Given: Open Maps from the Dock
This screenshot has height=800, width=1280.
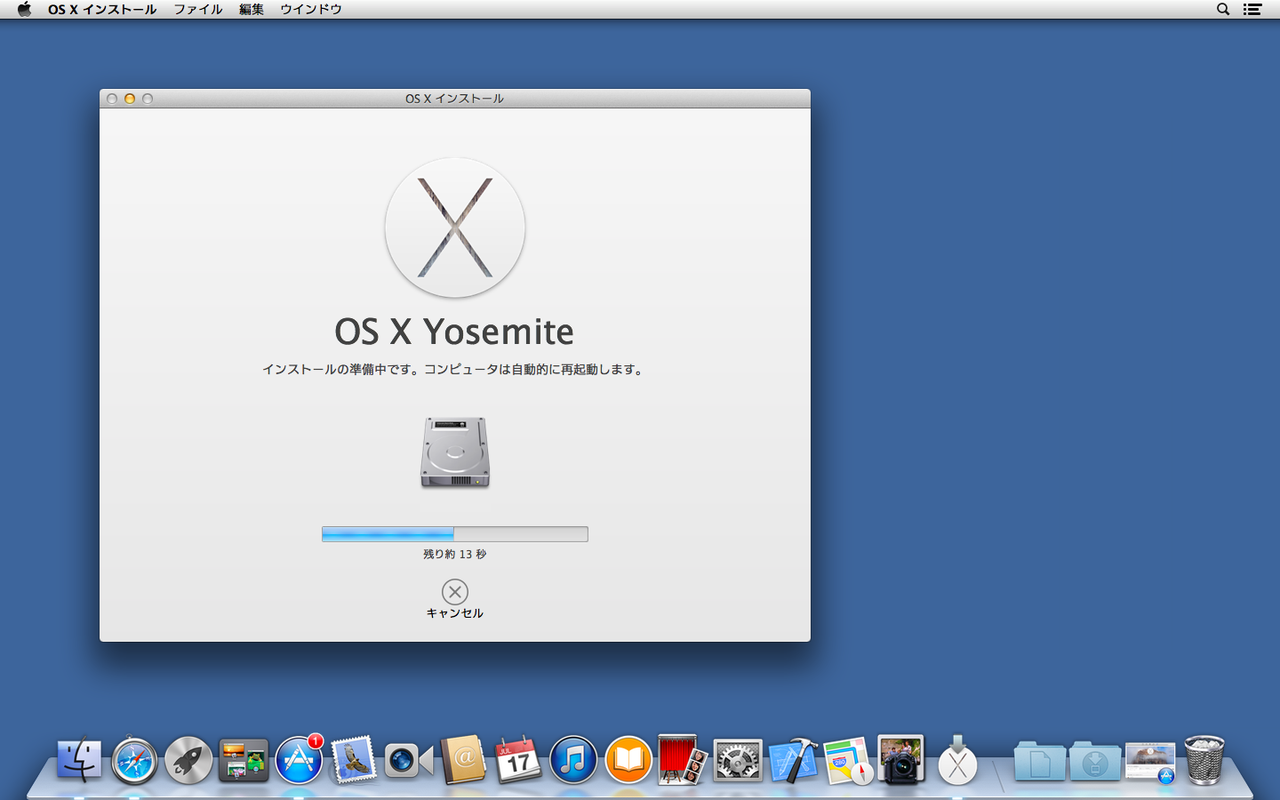Looking at the screenshot, I should click(x=848, y=760).
